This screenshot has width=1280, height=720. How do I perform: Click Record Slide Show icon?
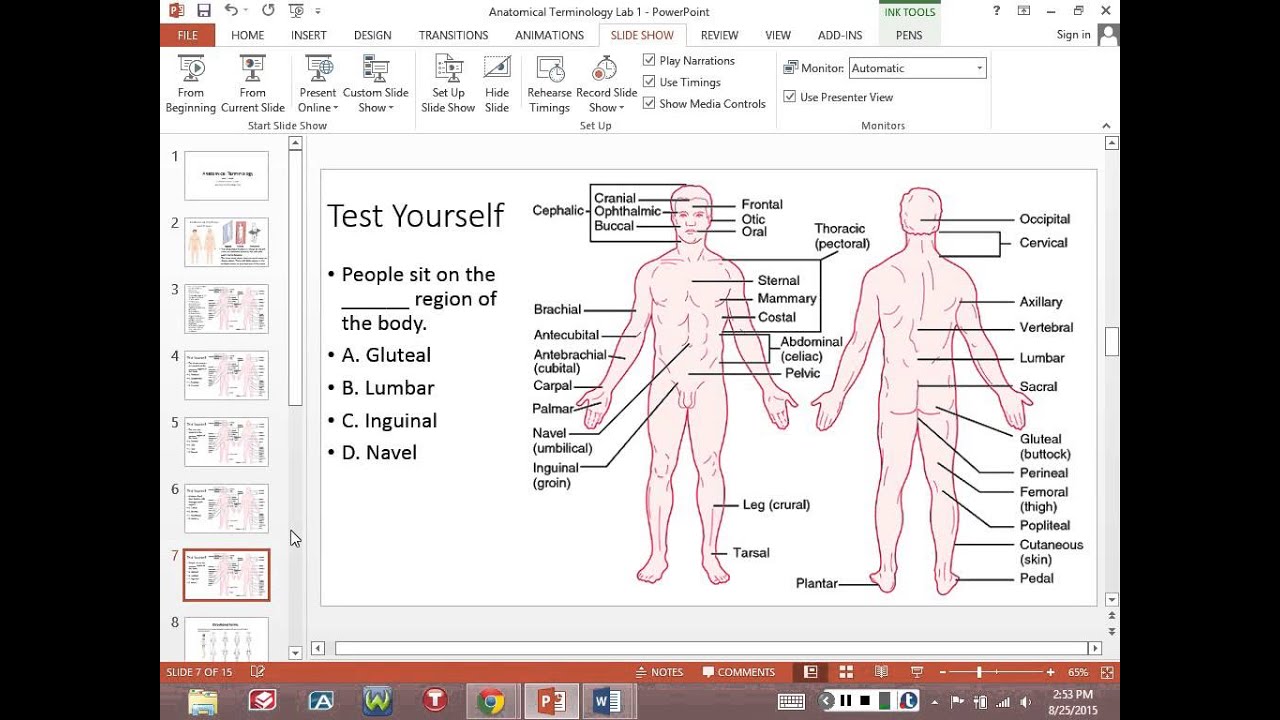pos(606,70)
